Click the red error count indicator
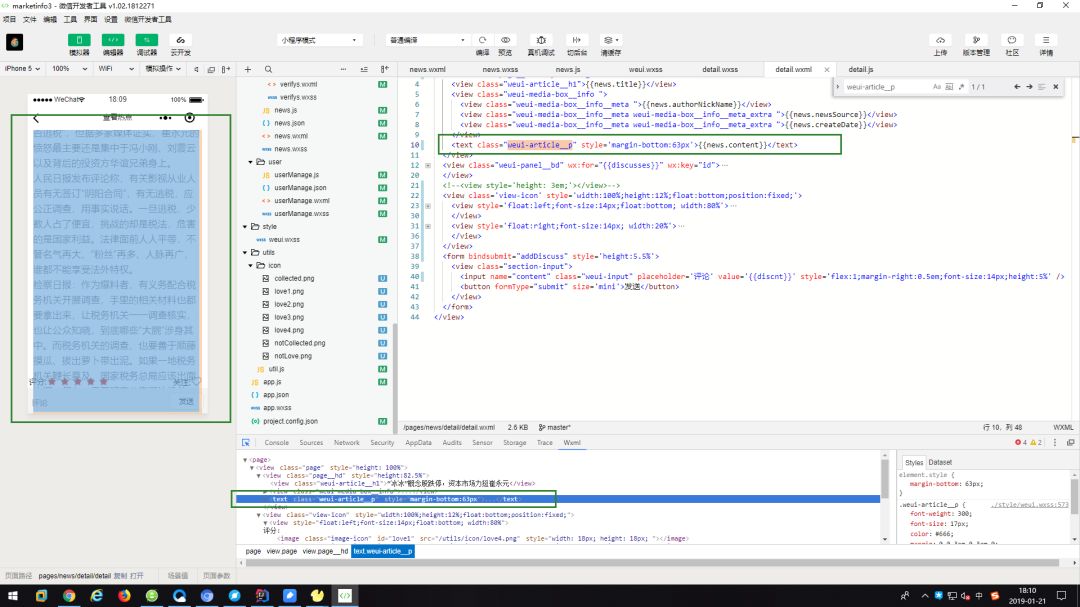 (x=1020, y=442)
